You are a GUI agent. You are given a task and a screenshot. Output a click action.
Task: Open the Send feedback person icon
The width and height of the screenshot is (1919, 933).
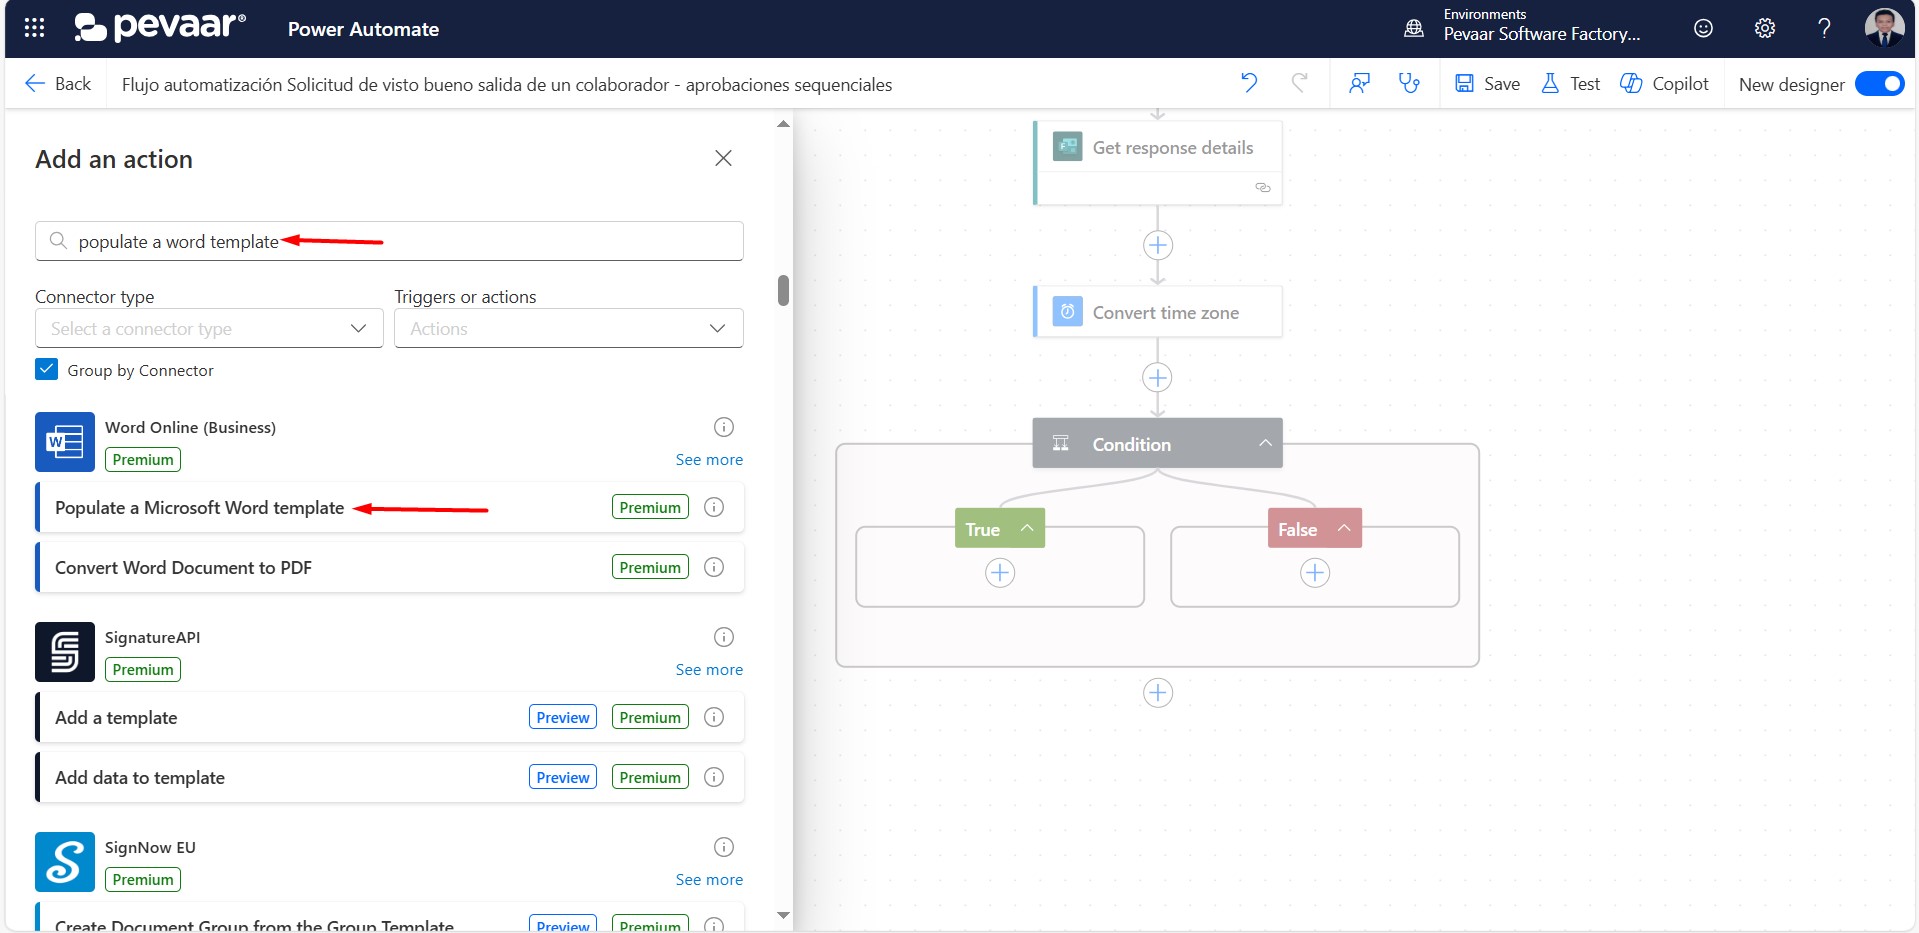click(x=1359, y=83)
